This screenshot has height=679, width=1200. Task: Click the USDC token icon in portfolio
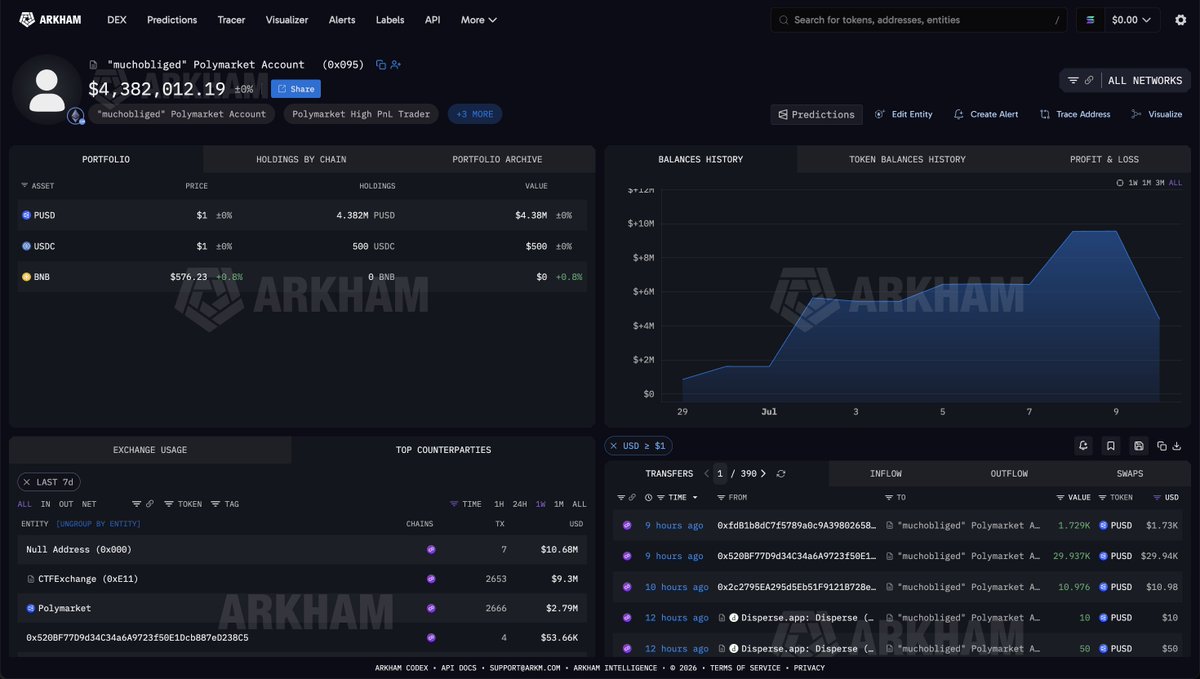(x=27, y=246)
